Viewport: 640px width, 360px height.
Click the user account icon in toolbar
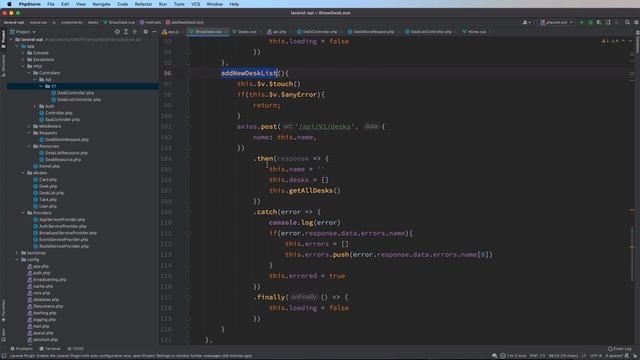click(526, 22)
